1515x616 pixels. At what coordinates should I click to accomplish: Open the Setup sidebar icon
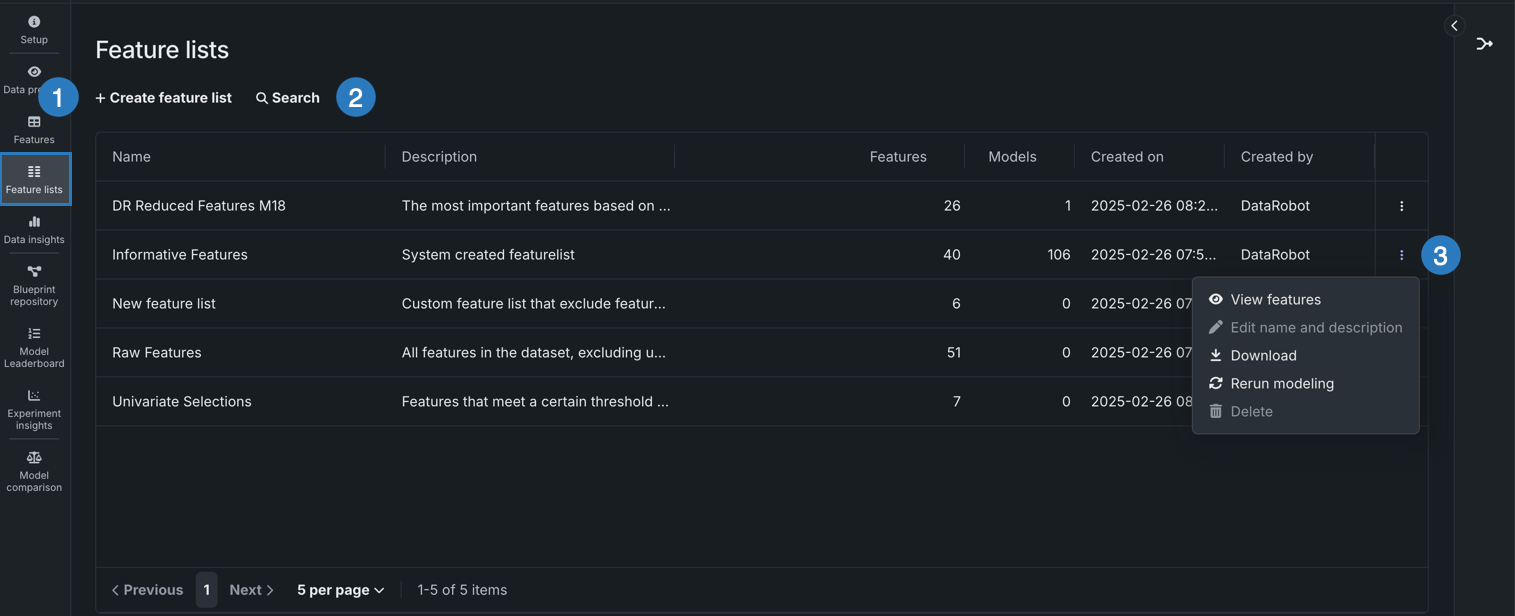(34, 22)
